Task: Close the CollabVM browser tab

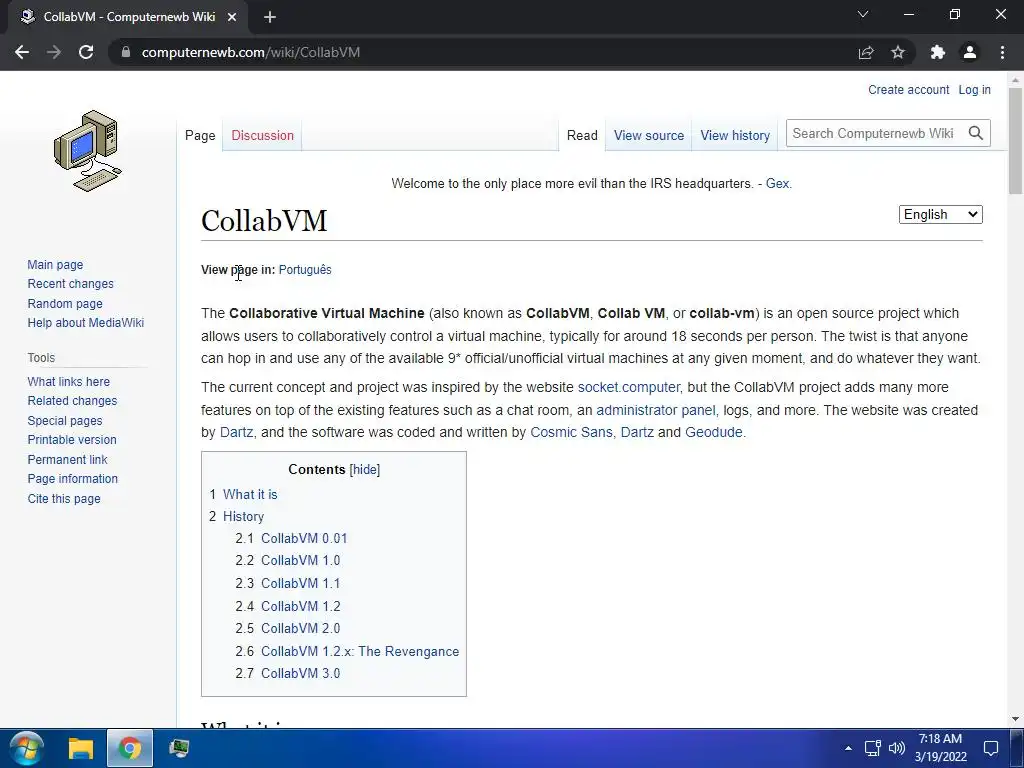Action: [x=232, y=17]
